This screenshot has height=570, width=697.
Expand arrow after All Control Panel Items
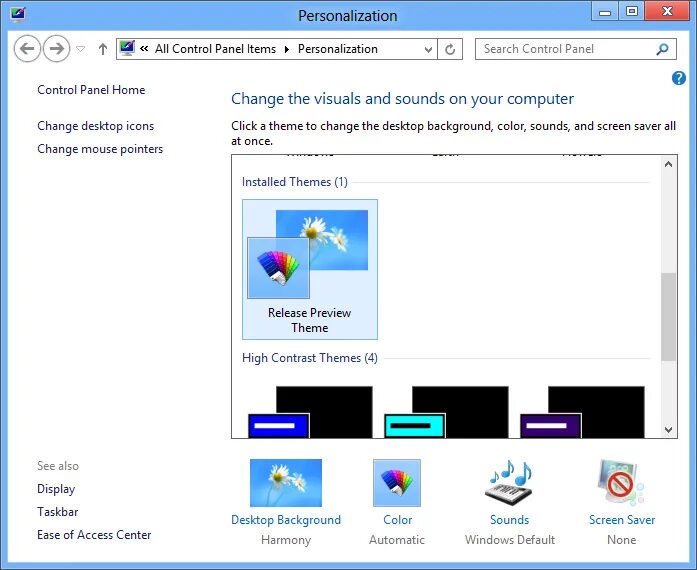point(287,49)
